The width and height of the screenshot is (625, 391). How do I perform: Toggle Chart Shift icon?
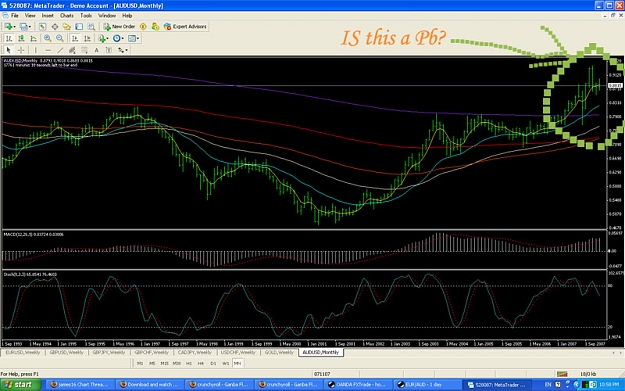(87, 39)
